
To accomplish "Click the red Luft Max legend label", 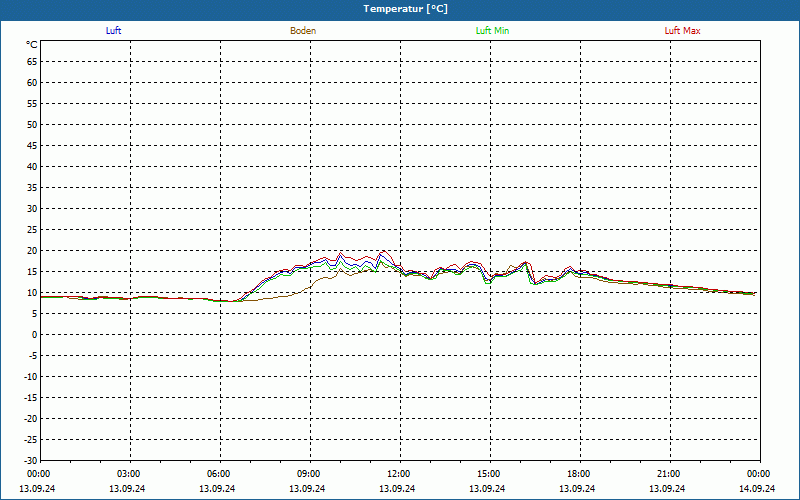I will [682, 31].
